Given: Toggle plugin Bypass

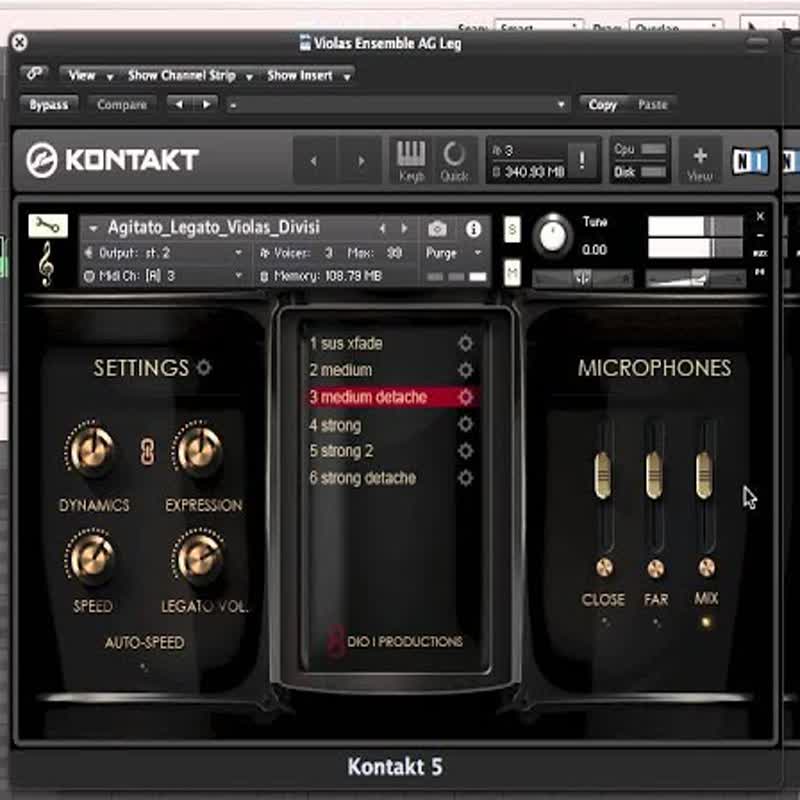Looking at the screenshot, I should 48,105.
